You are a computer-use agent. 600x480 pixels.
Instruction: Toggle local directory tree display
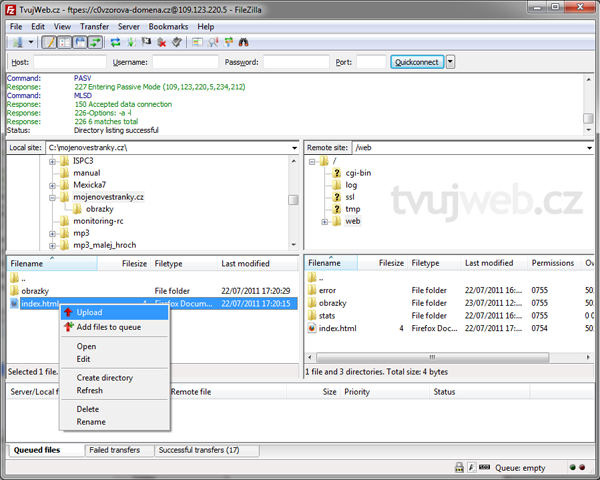[x=65, y=42]
